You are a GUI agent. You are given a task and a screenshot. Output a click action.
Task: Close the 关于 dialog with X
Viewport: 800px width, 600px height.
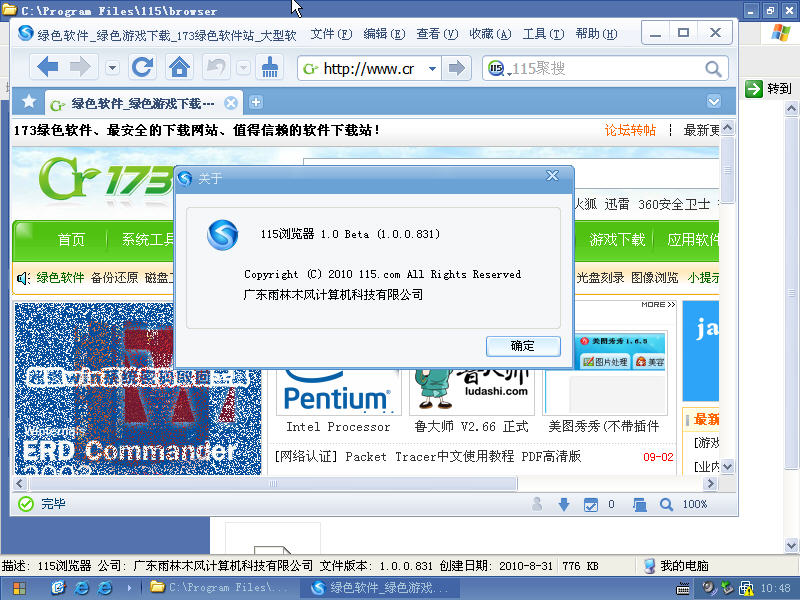[x=552, y=176]
